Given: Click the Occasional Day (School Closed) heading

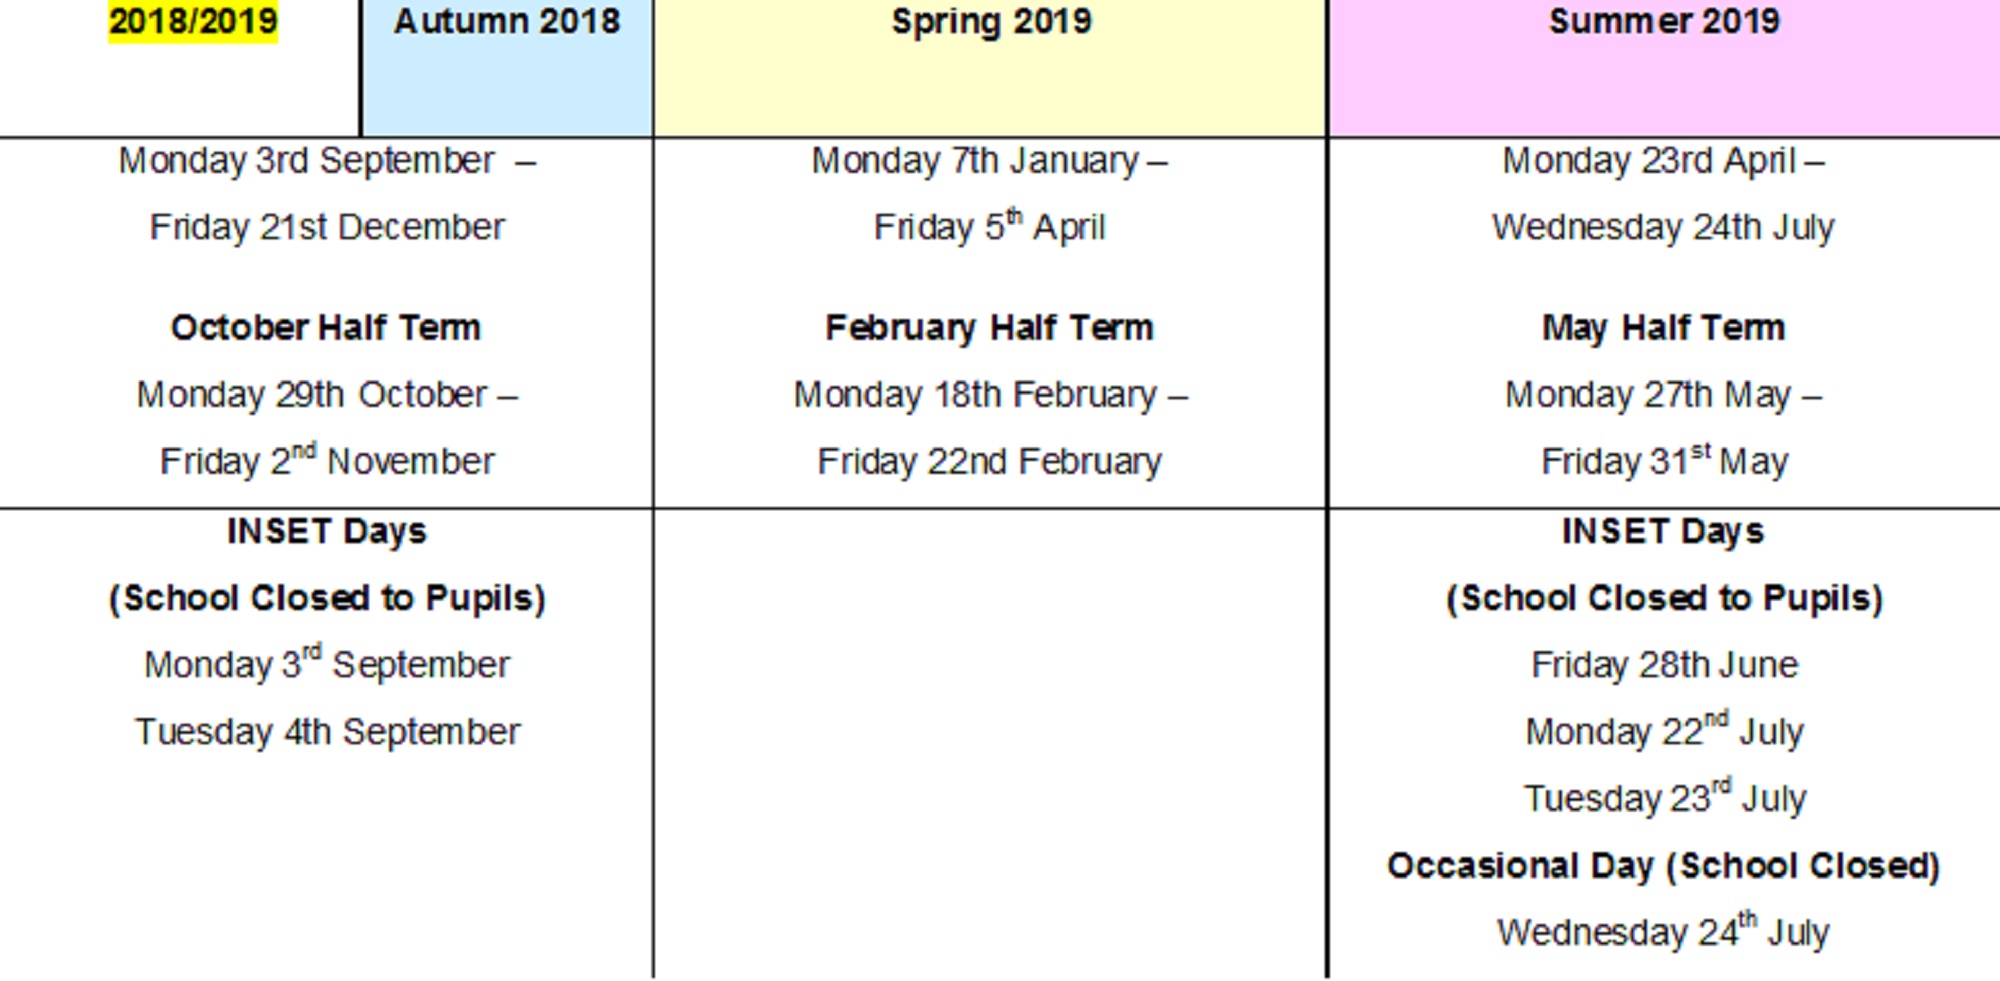Looking at the screenshot, I should (1663, 866).
